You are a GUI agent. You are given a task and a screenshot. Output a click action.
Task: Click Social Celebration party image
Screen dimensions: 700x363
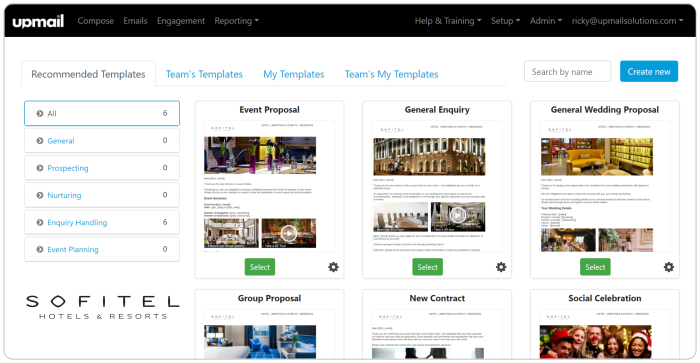[596, 342]
